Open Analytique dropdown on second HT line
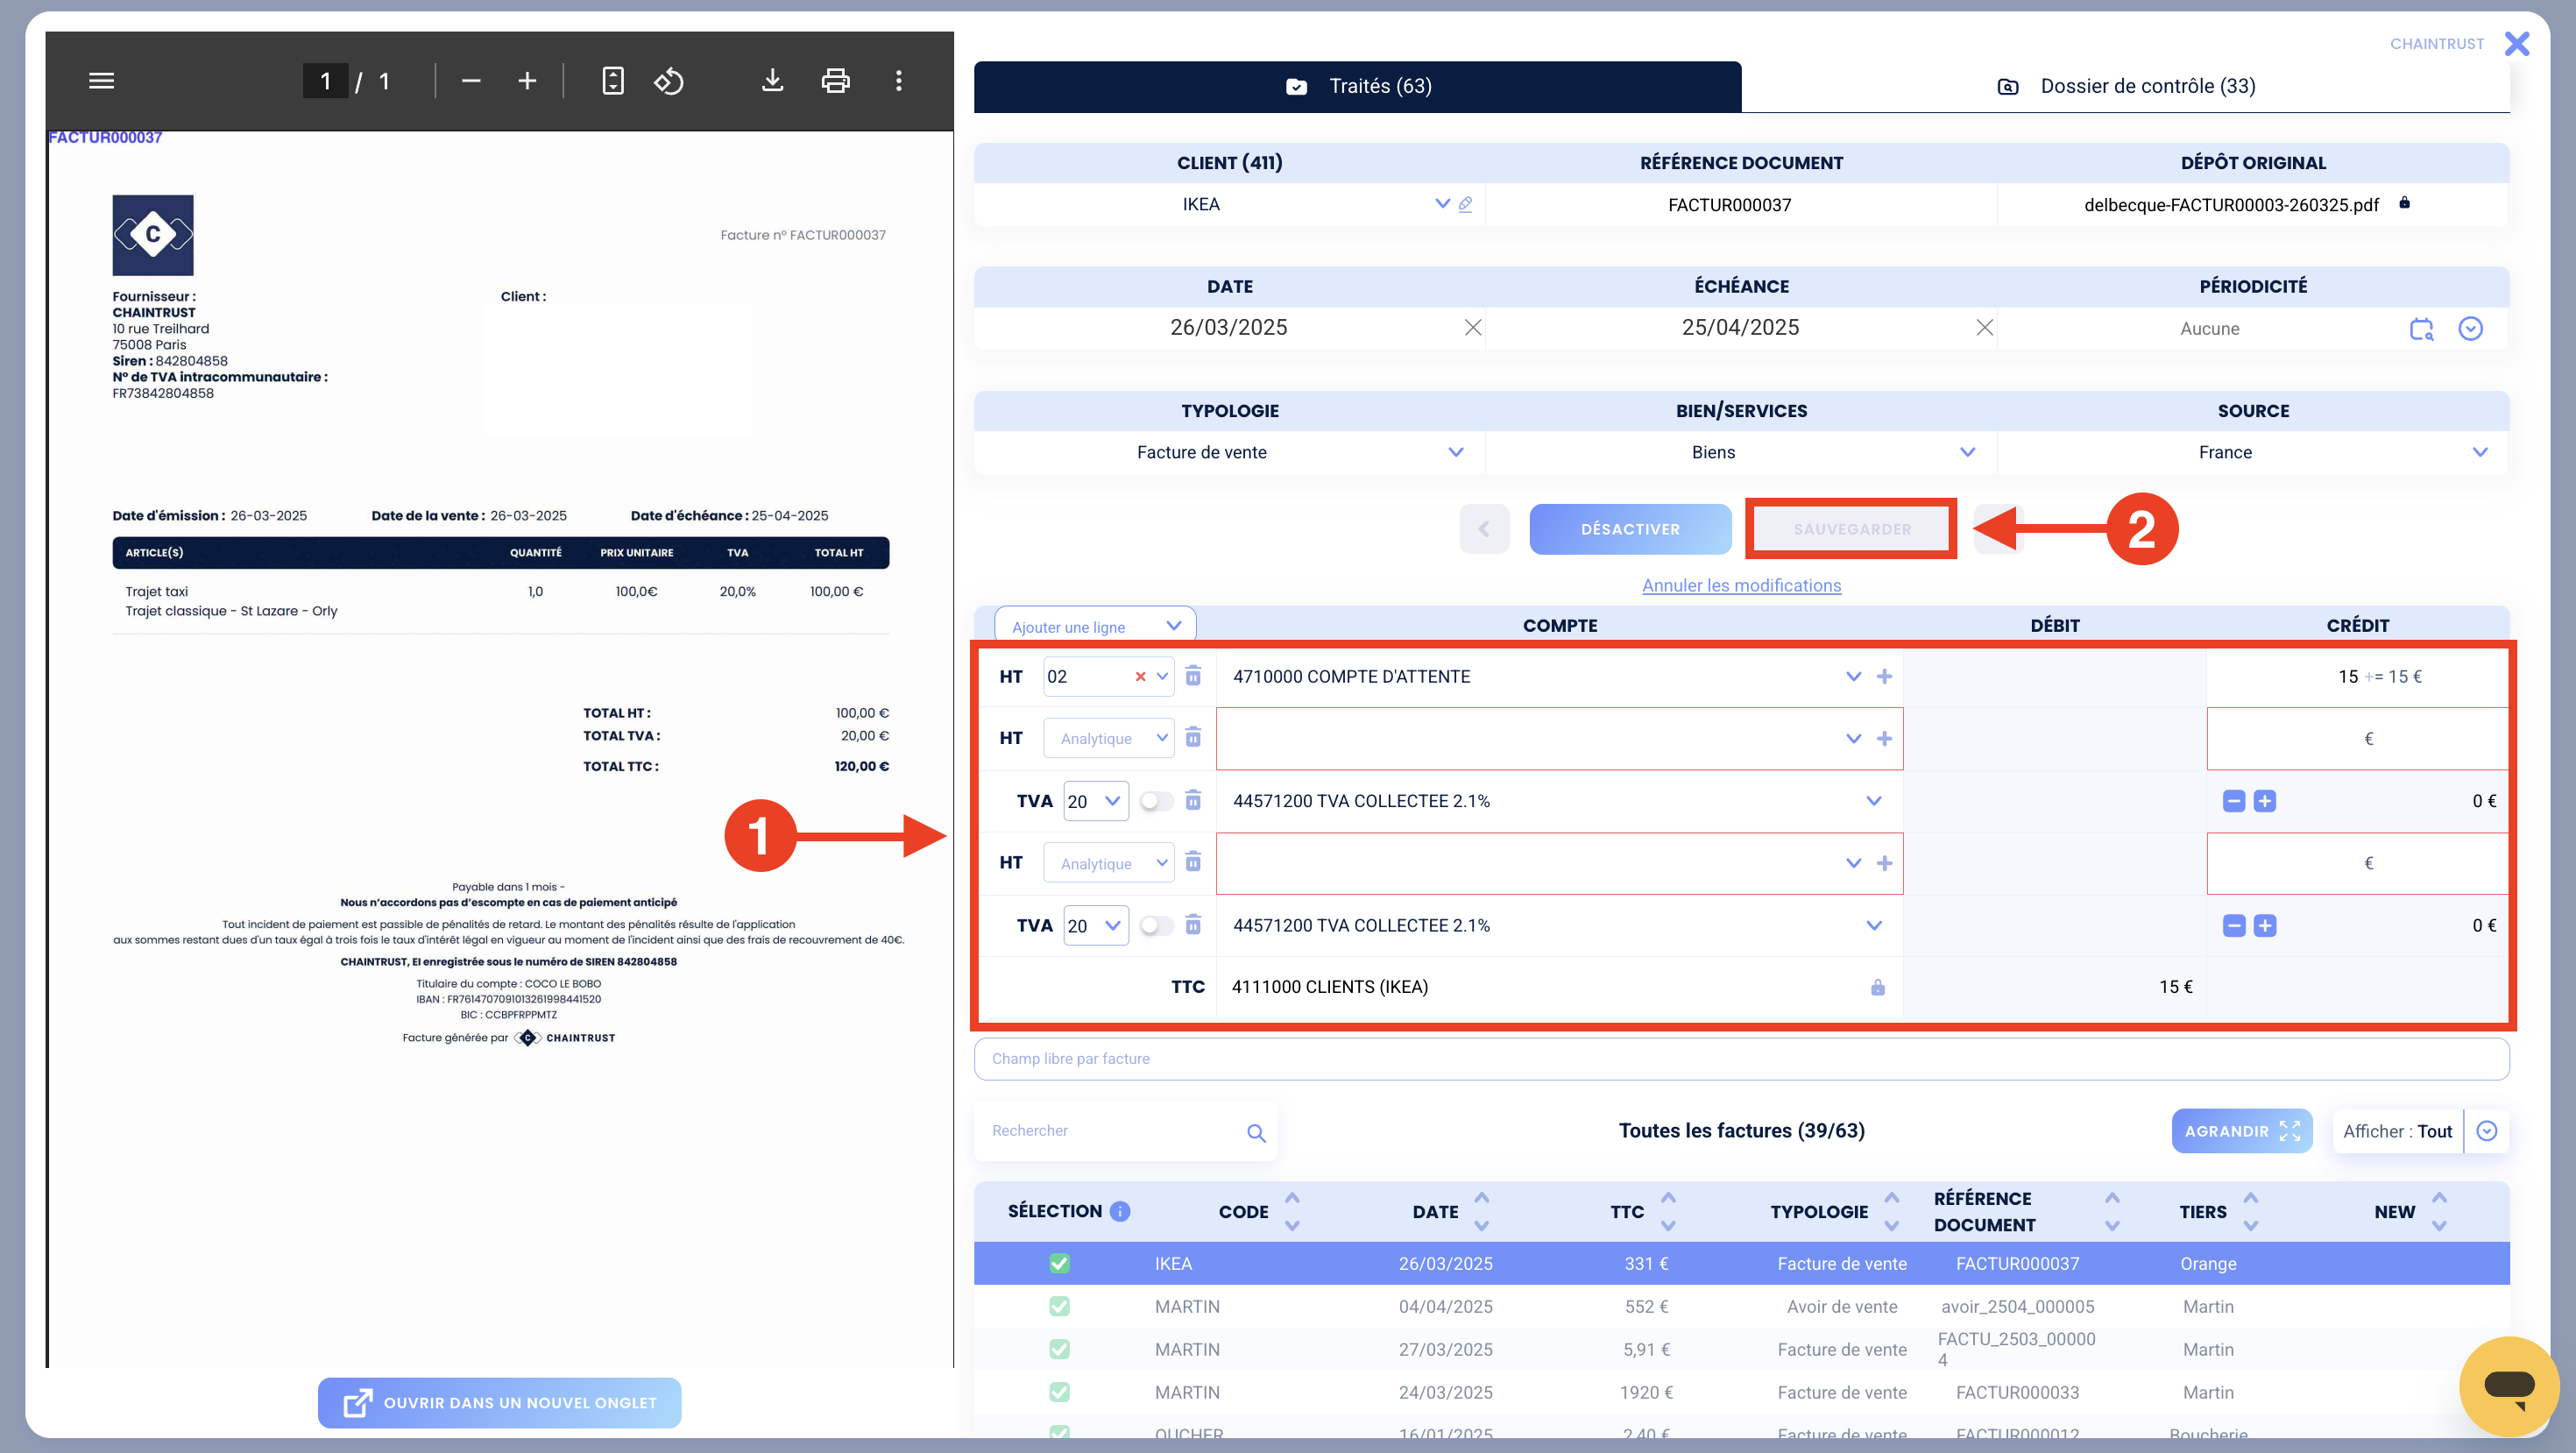The width and height of the screenshot is (2576, 1453). tap(1109, 738)
